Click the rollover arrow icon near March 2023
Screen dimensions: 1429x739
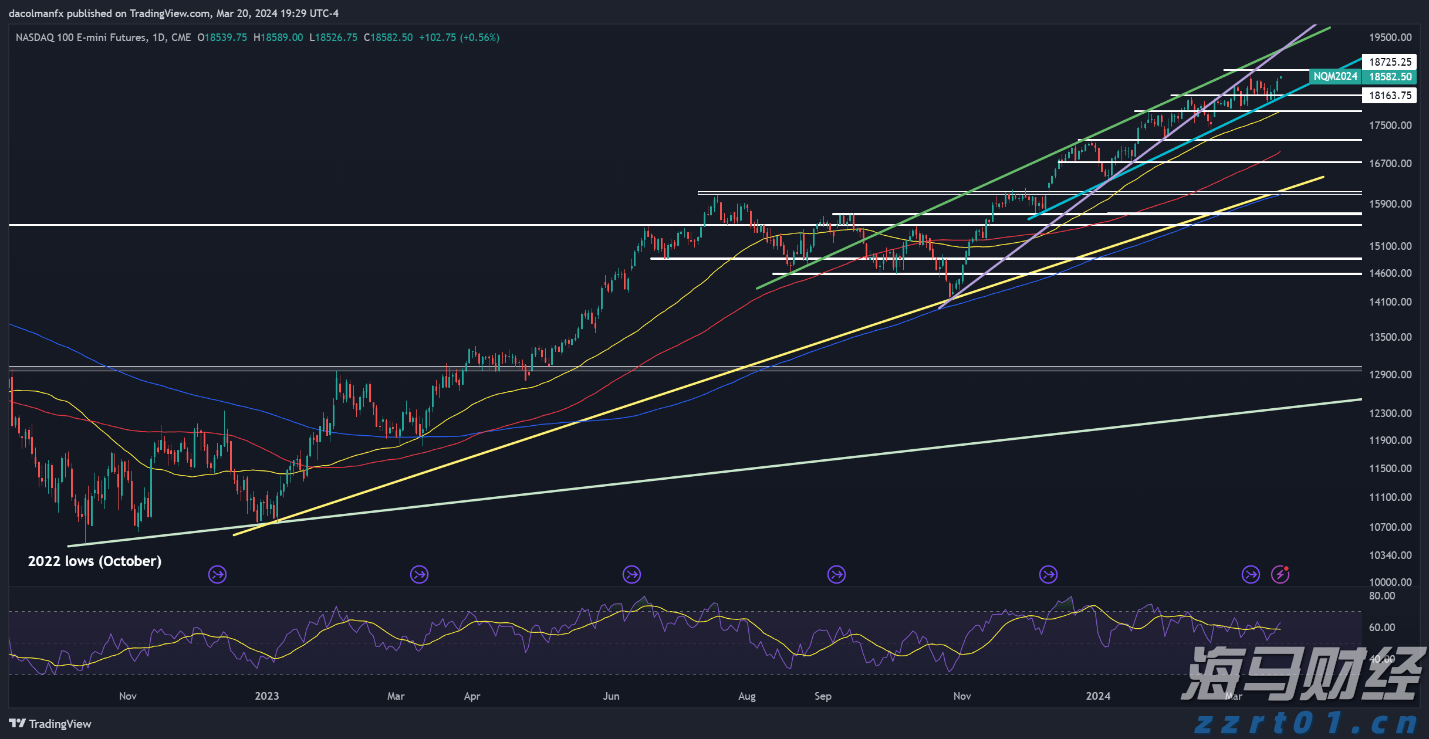pos(419,574)
